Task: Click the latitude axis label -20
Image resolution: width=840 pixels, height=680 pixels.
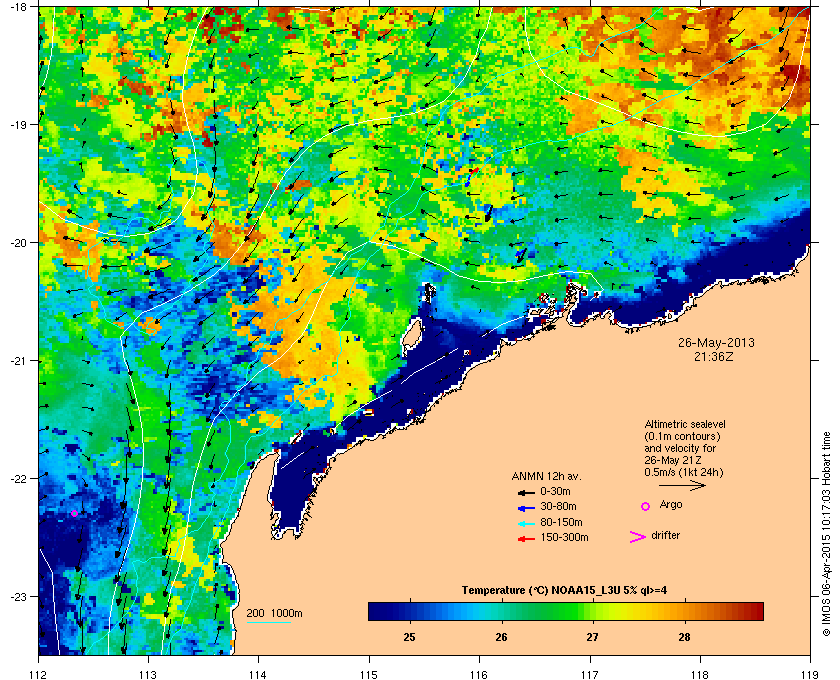Action: coord(18,243)
